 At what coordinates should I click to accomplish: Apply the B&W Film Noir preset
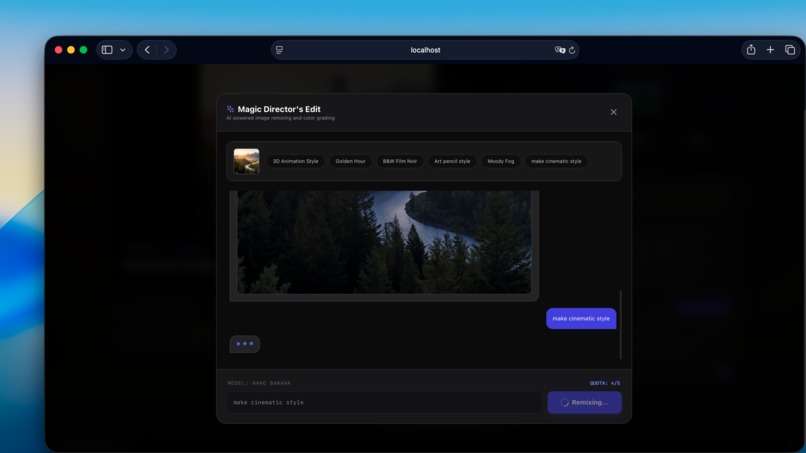coord(400,161)
